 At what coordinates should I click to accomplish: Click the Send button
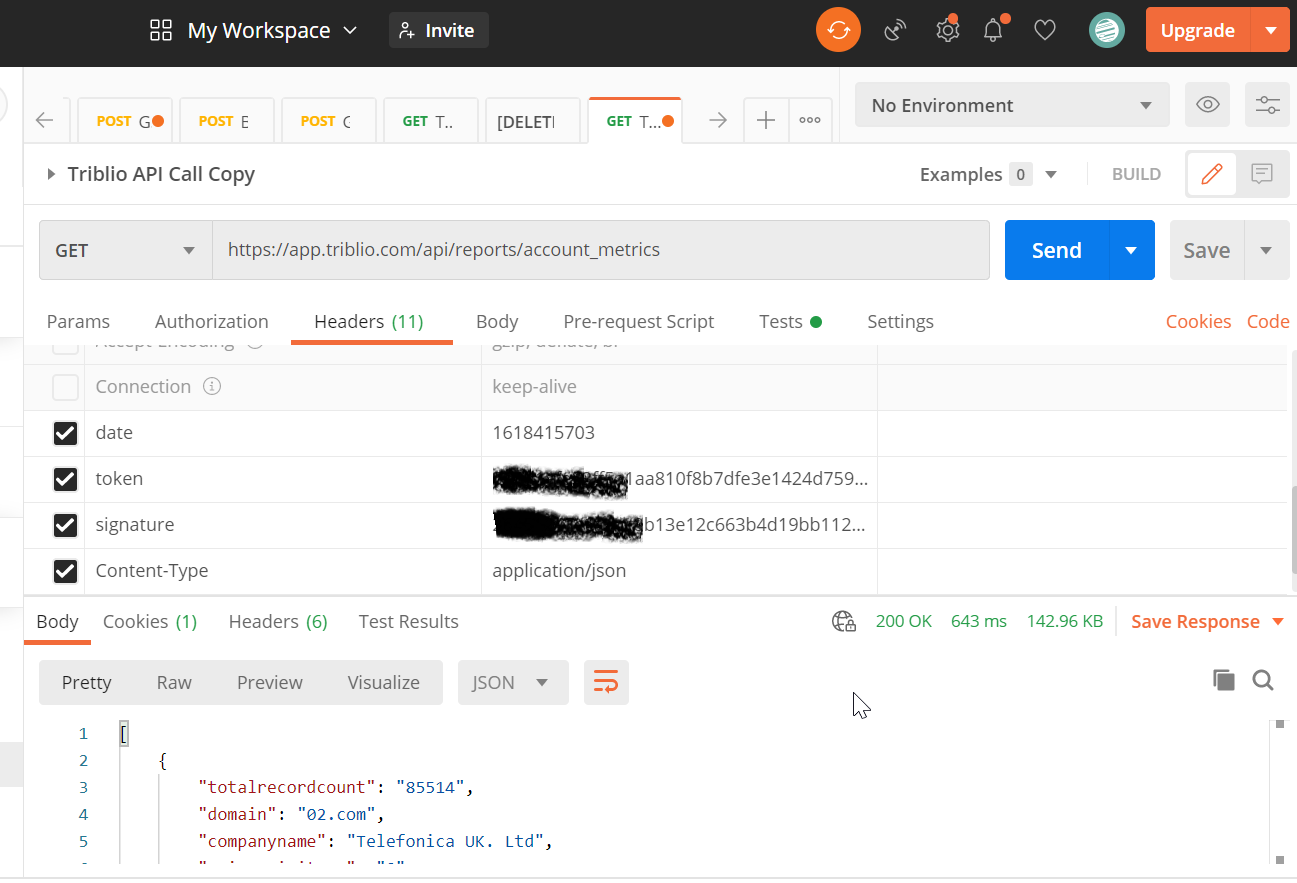pyautogui.click(x=1056, y=250)
